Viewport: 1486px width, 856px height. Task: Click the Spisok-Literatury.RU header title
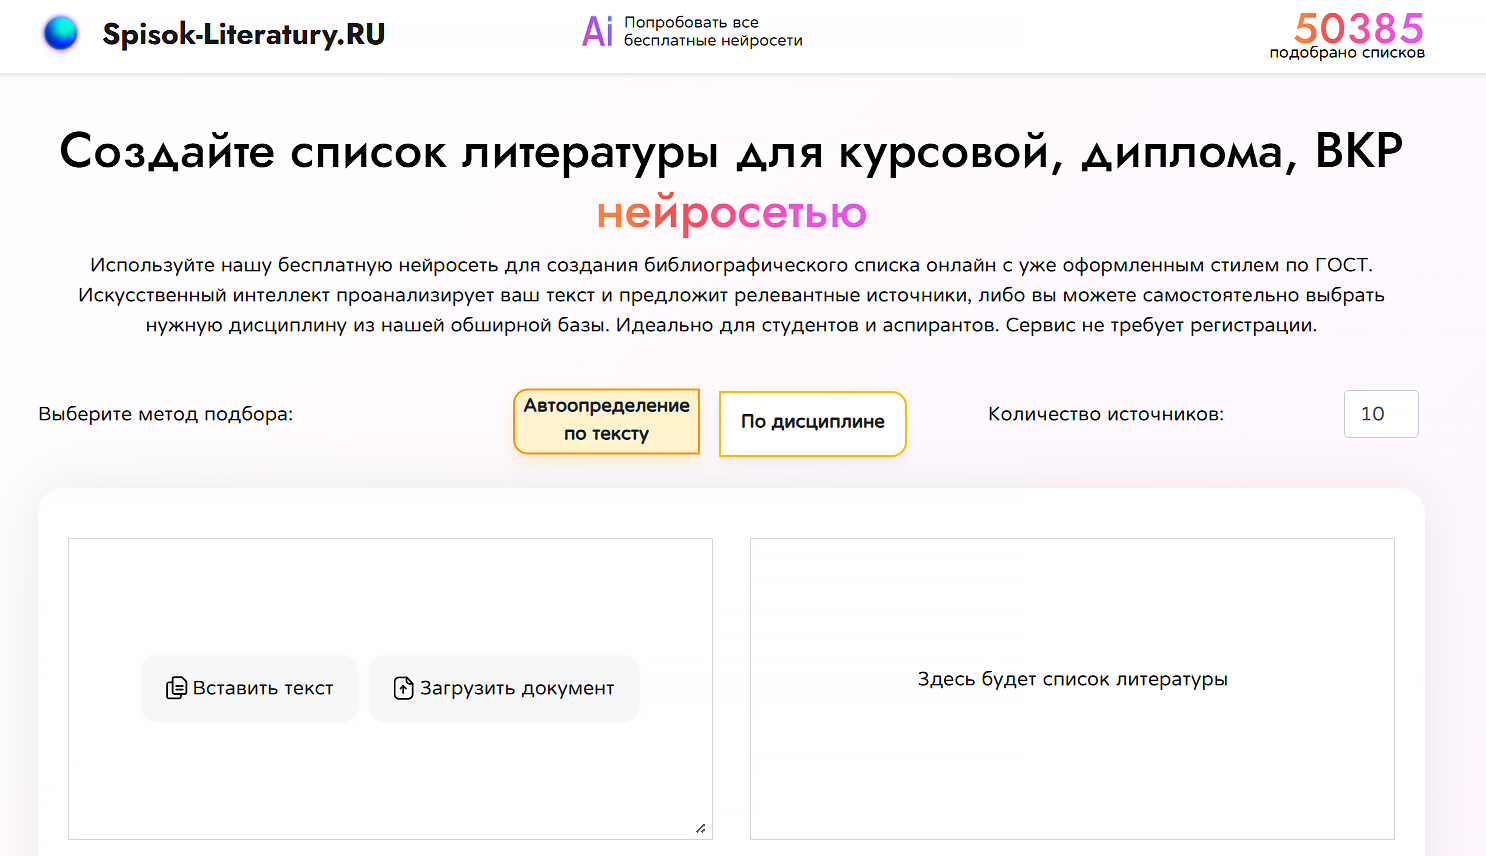(x=244, y=32)
